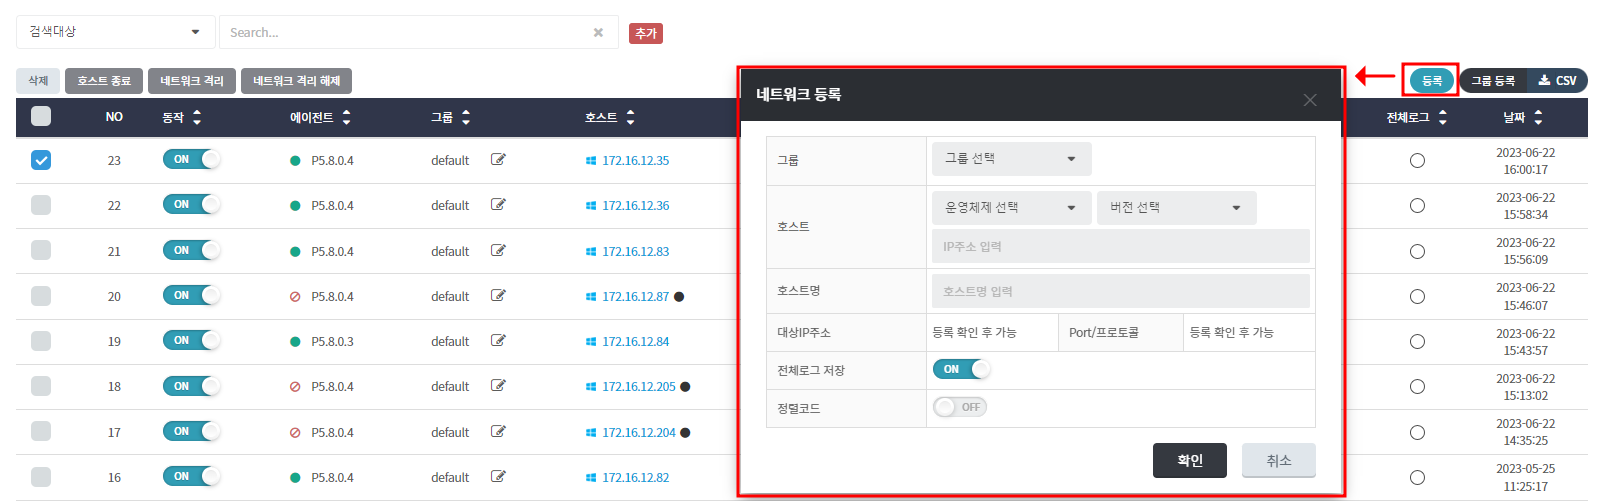Click the IP주소 입력 text field
This screenshot has width=1605, height=501.
pyautogui.click(x=1120, y=246)
